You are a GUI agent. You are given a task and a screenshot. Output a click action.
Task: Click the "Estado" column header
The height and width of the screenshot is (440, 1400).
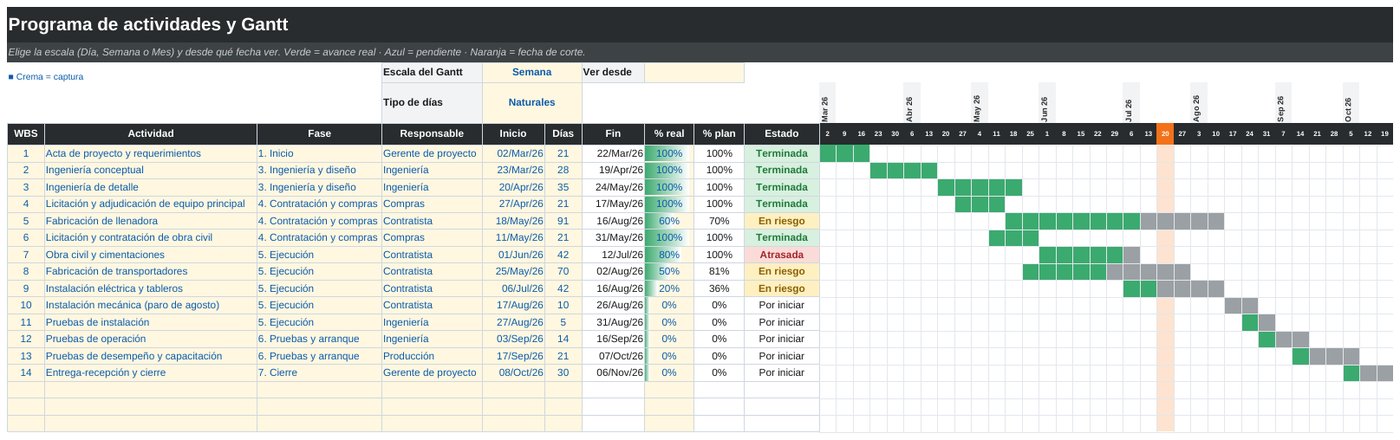(781, 133)
